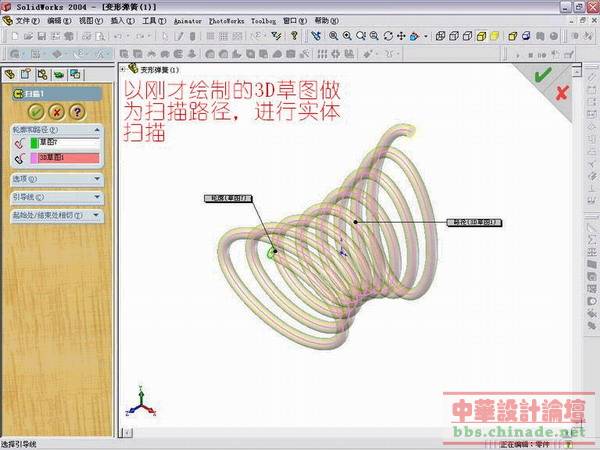Toggle the Section View icon

coord(526,36)
